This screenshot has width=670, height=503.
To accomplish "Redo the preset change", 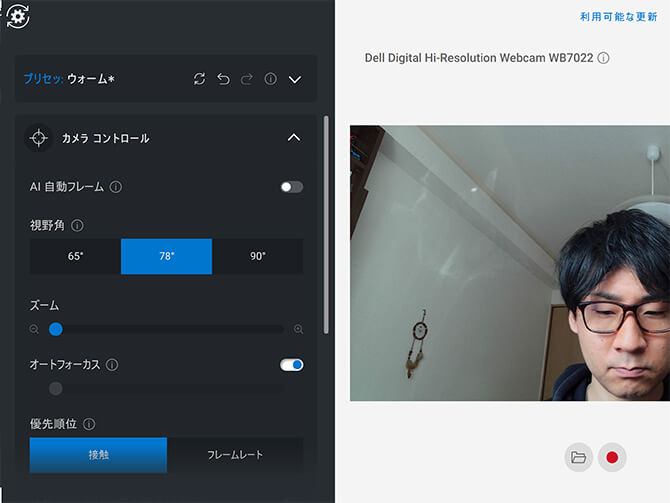I will pyautogui.click(x=247, y=79).
